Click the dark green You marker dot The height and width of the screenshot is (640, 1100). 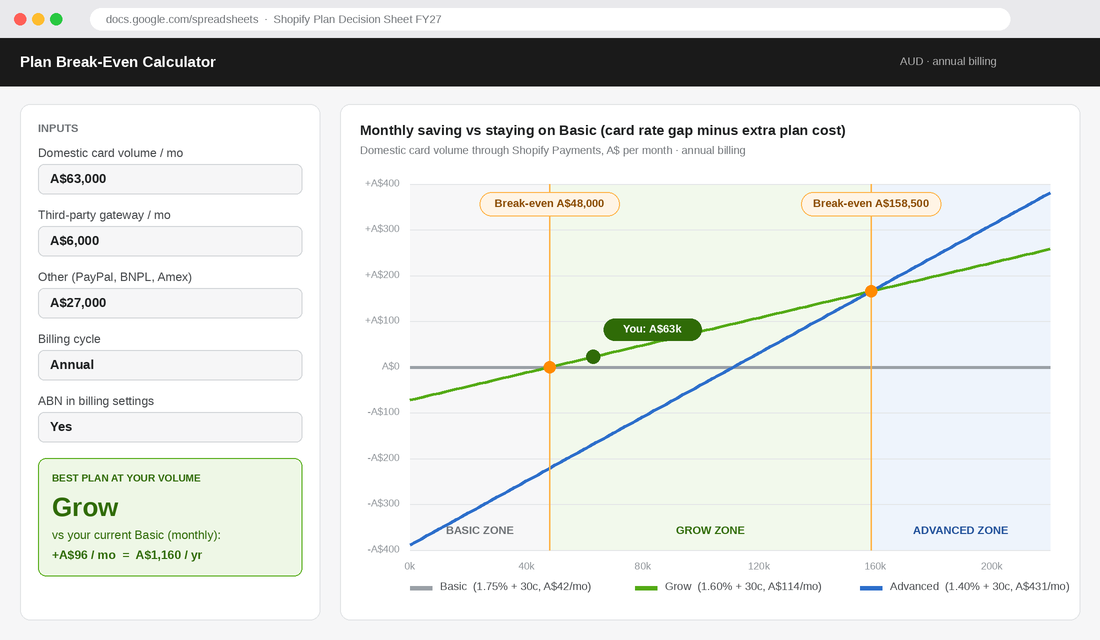pos(593,357)
